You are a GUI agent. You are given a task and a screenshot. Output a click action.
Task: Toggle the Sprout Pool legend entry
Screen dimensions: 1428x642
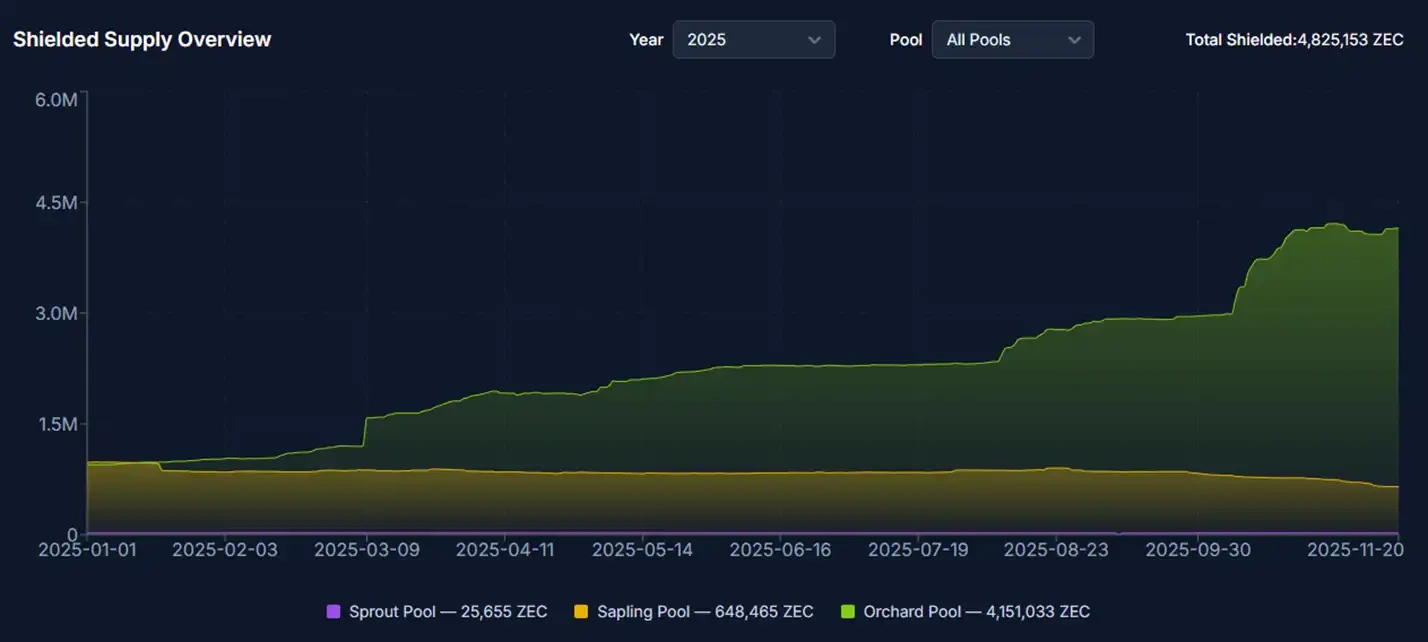(x=437, y=611)
